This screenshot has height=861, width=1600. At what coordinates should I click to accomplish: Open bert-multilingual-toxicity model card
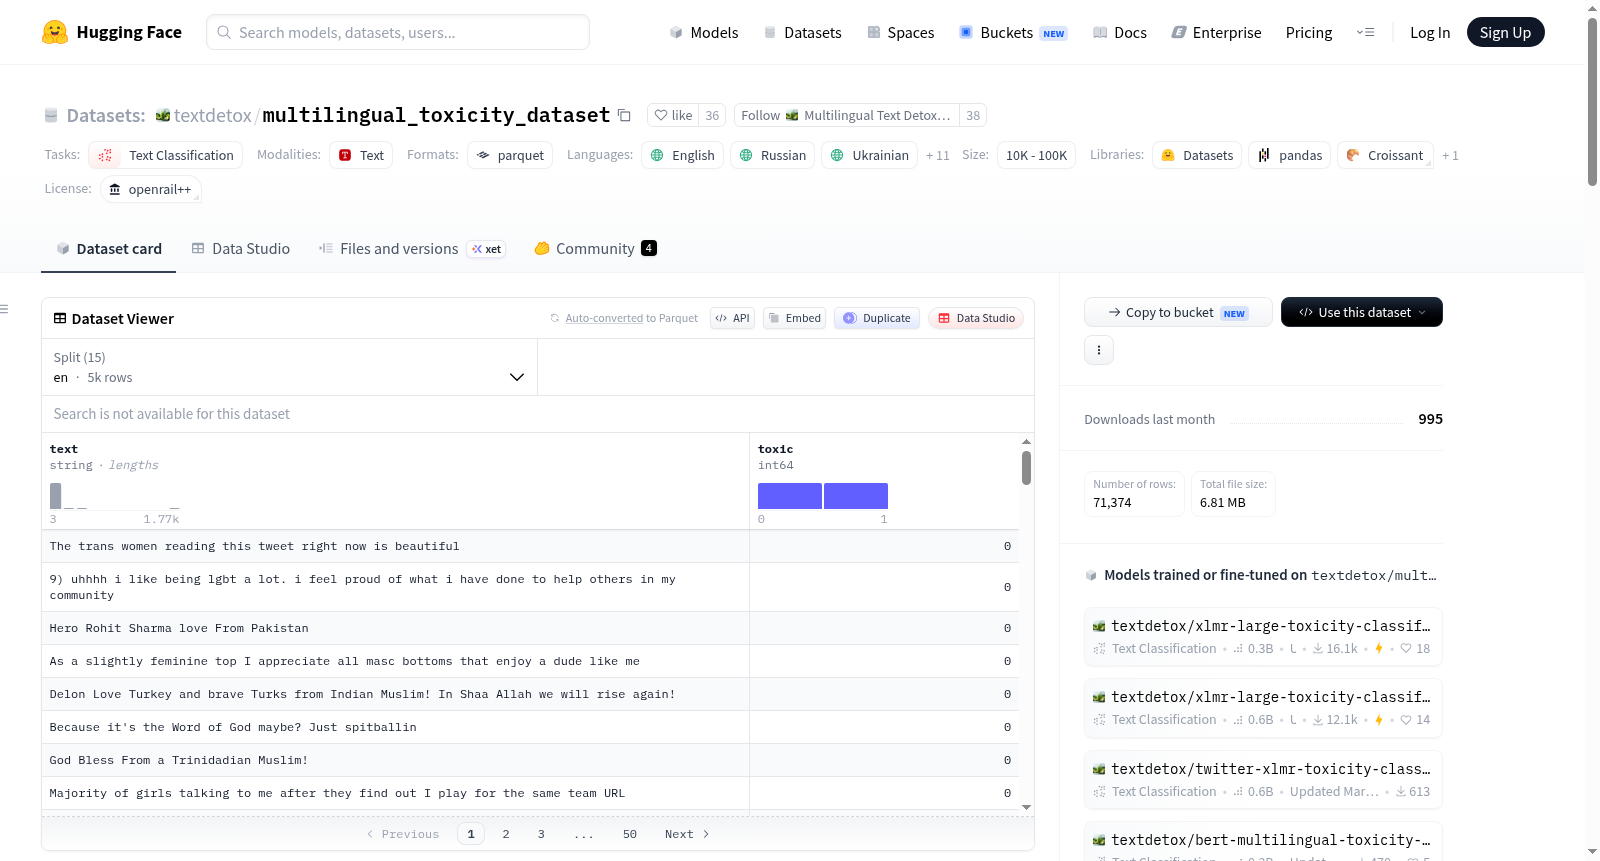pyautogui.click(x=1263, y=842)
